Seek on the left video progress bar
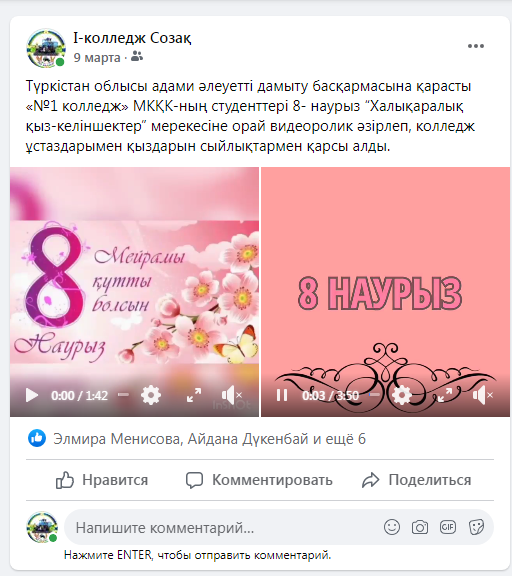The height and width of the screenshot is (576, 512). (123, 395)
